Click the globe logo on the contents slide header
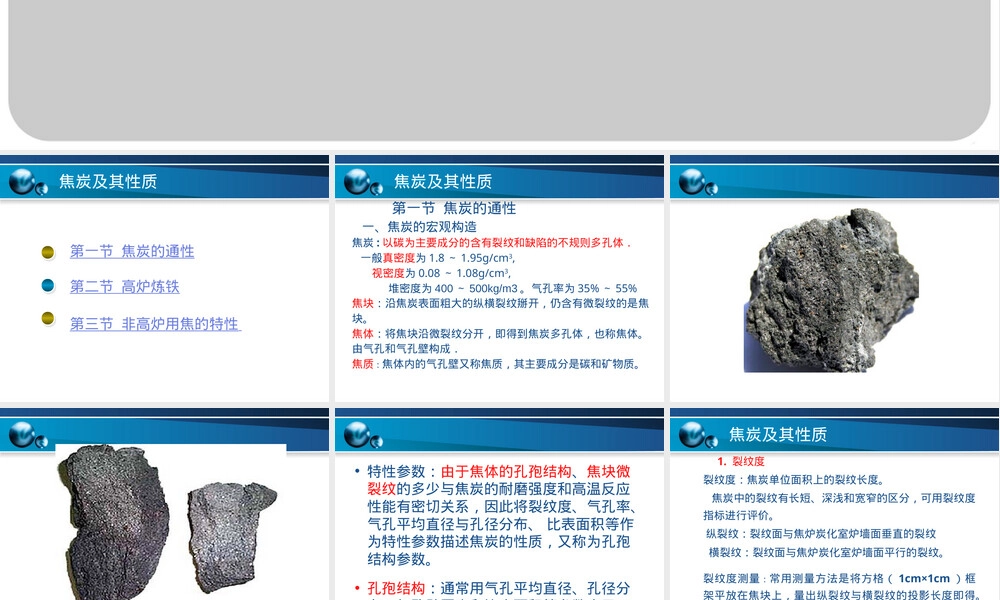The height and width of the screenshot is (600, 1000). coord(27,182)
